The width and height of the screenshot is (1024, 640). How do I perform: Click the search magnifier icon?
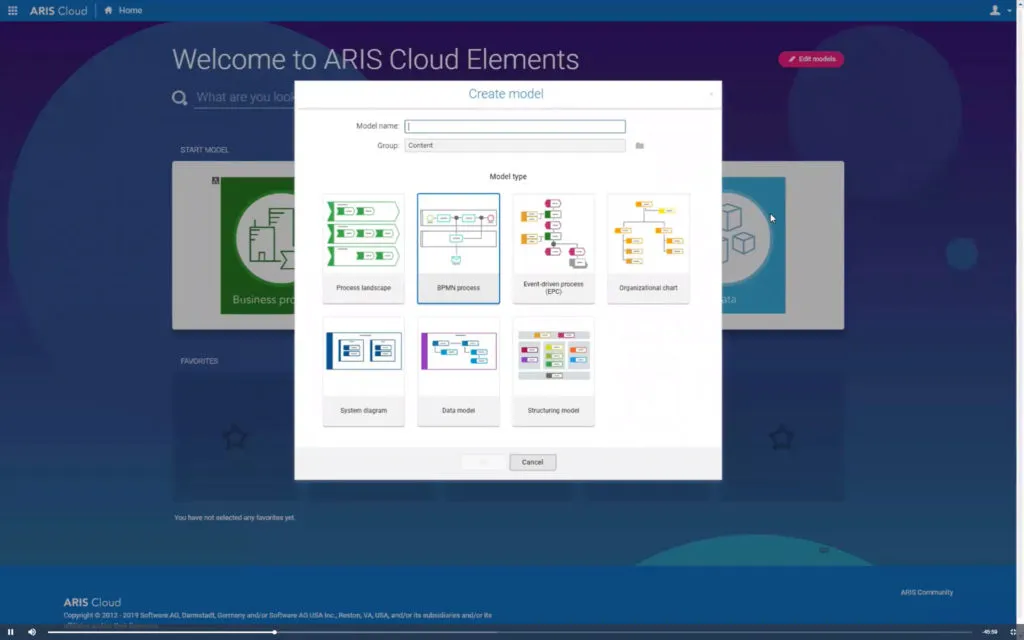180,98
